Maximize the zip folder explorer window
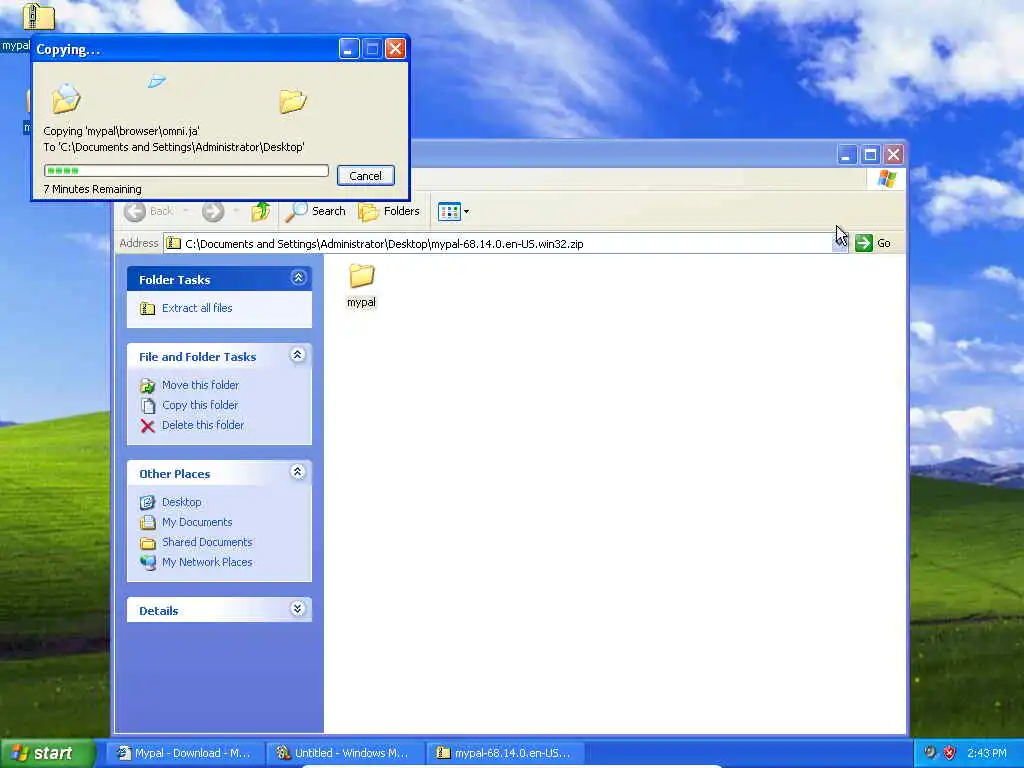The height and width of the screenshot is (768, 1024). tap(870, 155)
